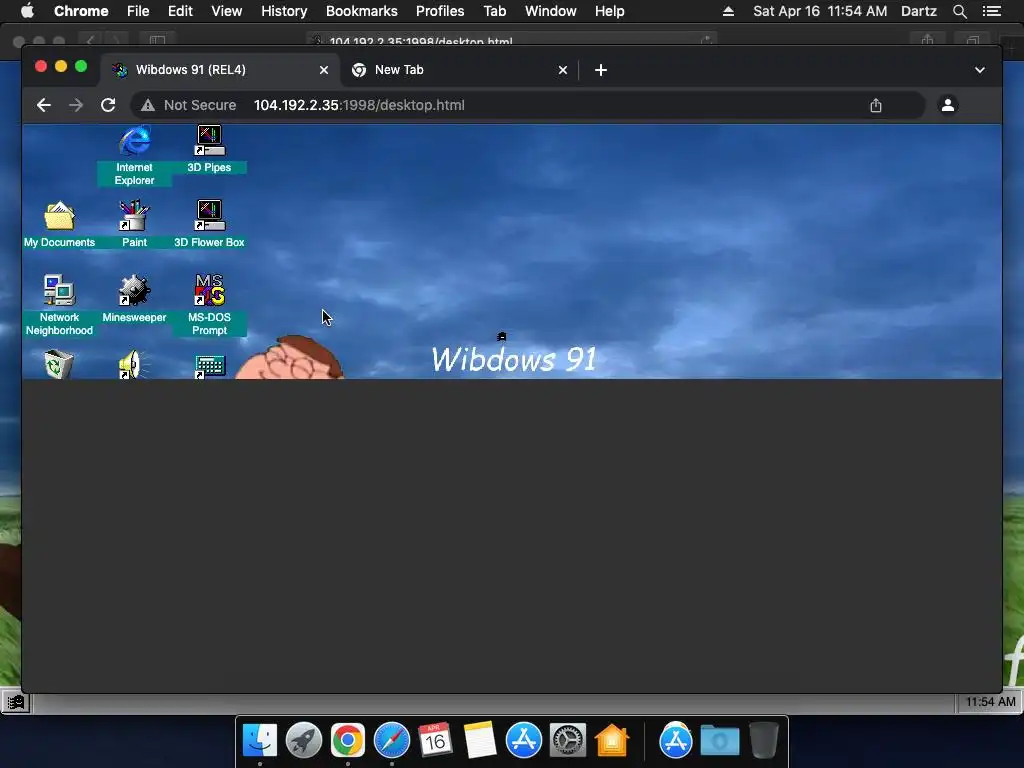Open the File menu
1024x768 pixels.
pyautogui.click(x=138, y=11)
